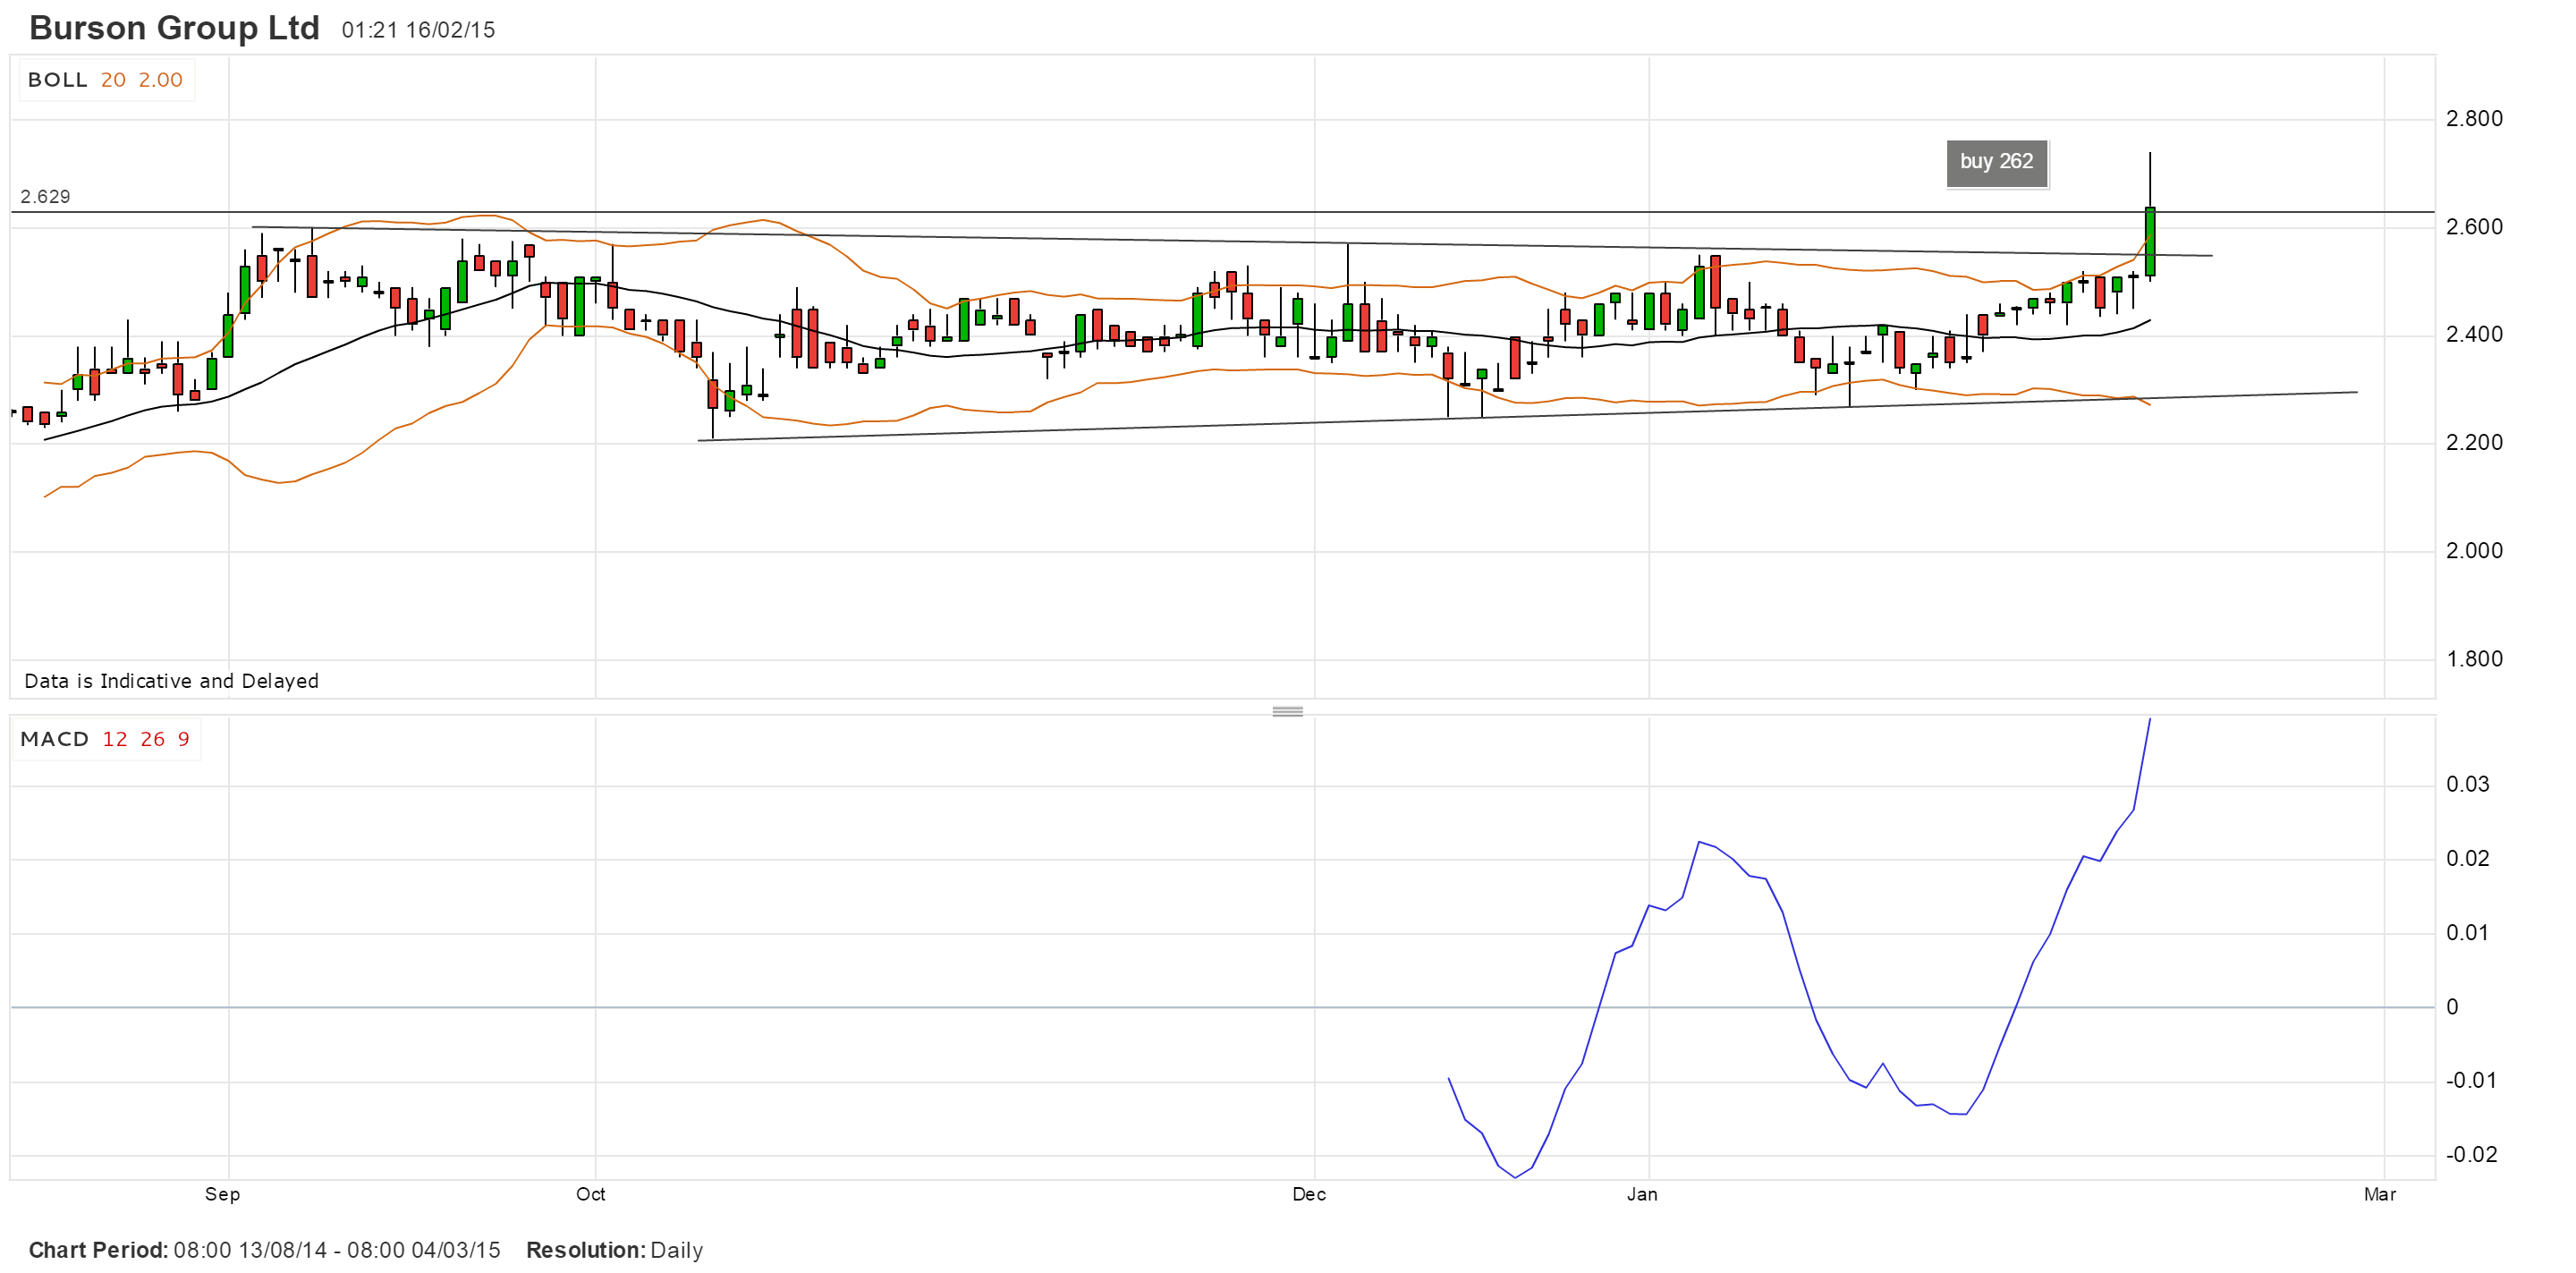Screen dimensions: 2576x1273
Task: Click the Resolution: Daily text
Action: (614, 1250)
